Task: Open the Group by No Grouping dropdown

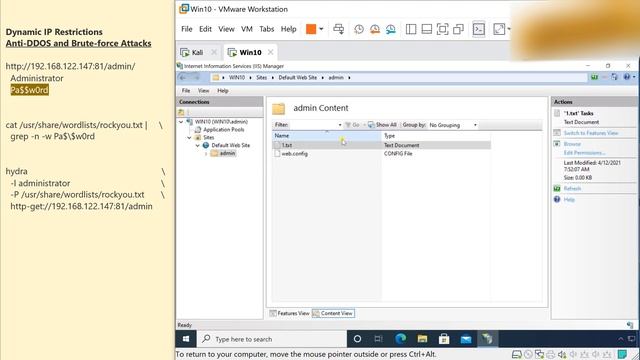Action: [453, 125]
